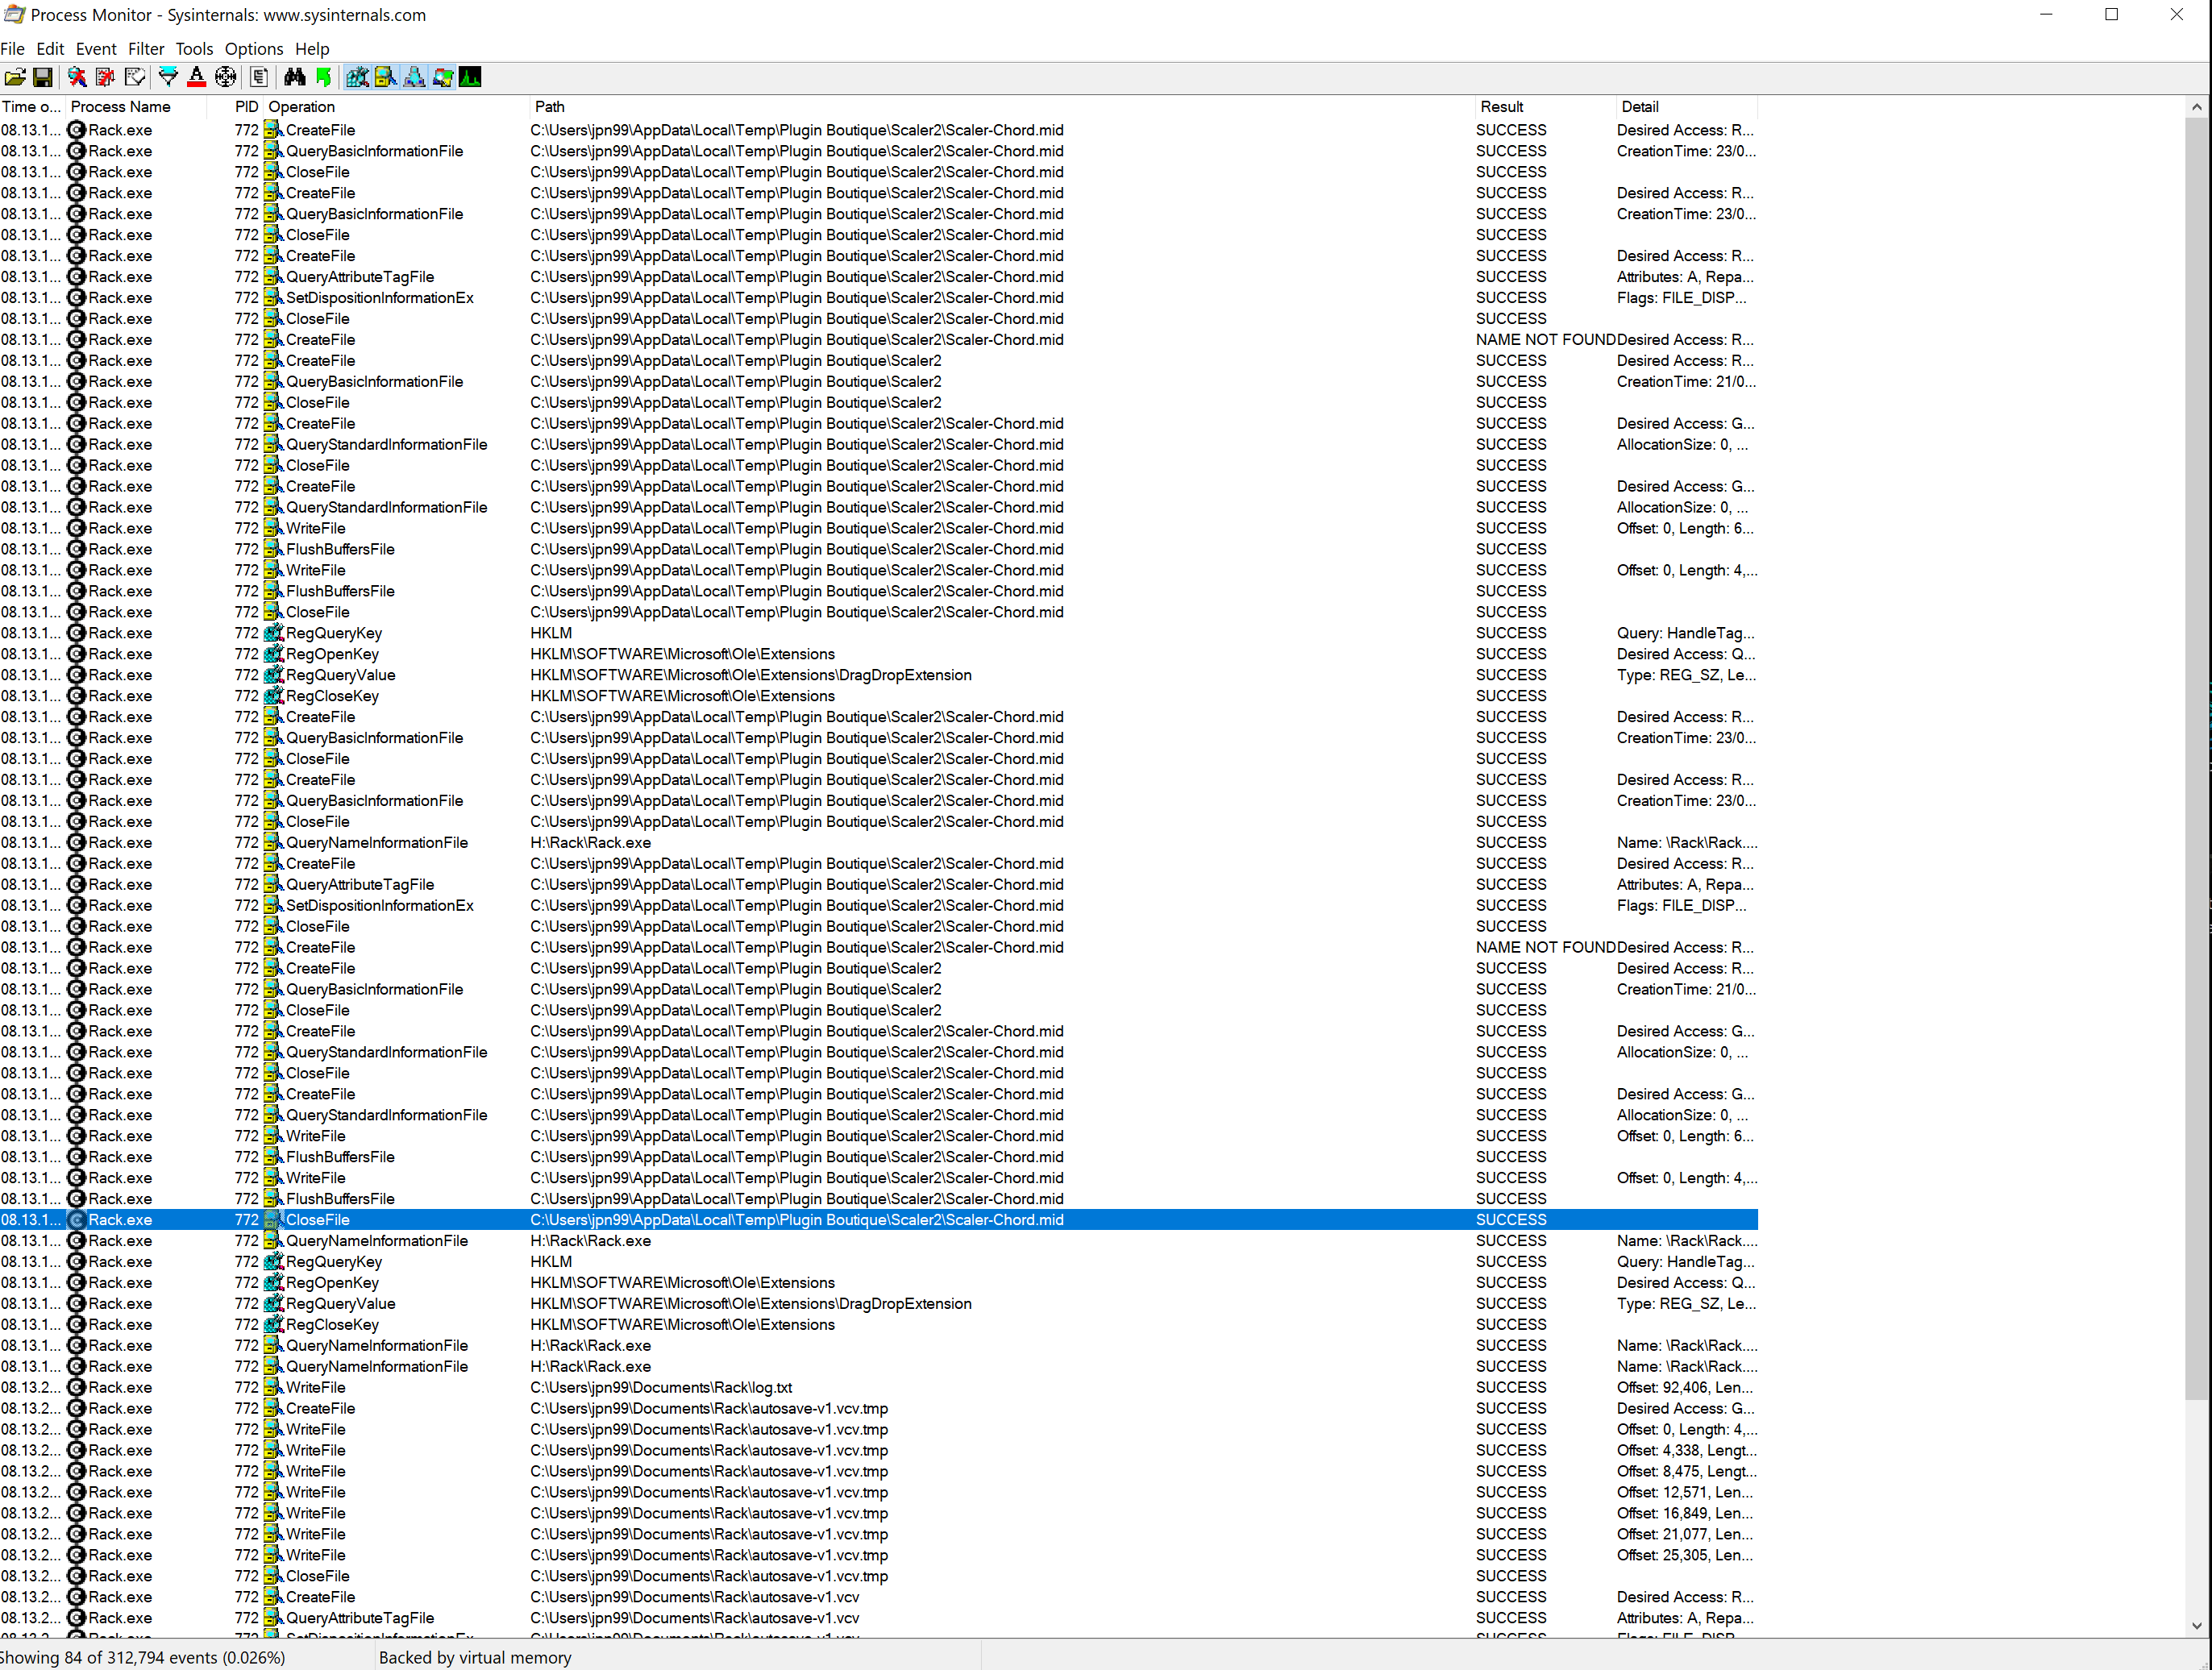Toggle Show Network Activity button

pyautogui.click(x=414, y=77)
